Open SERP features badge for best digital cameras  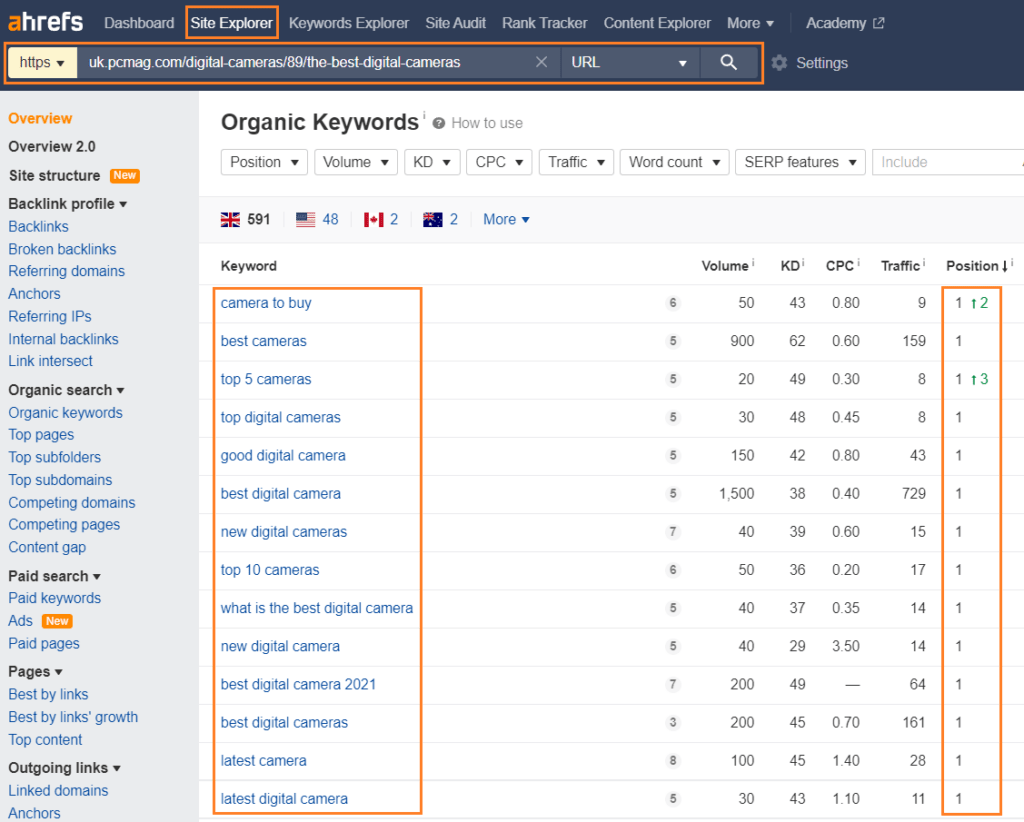(673, 723)
